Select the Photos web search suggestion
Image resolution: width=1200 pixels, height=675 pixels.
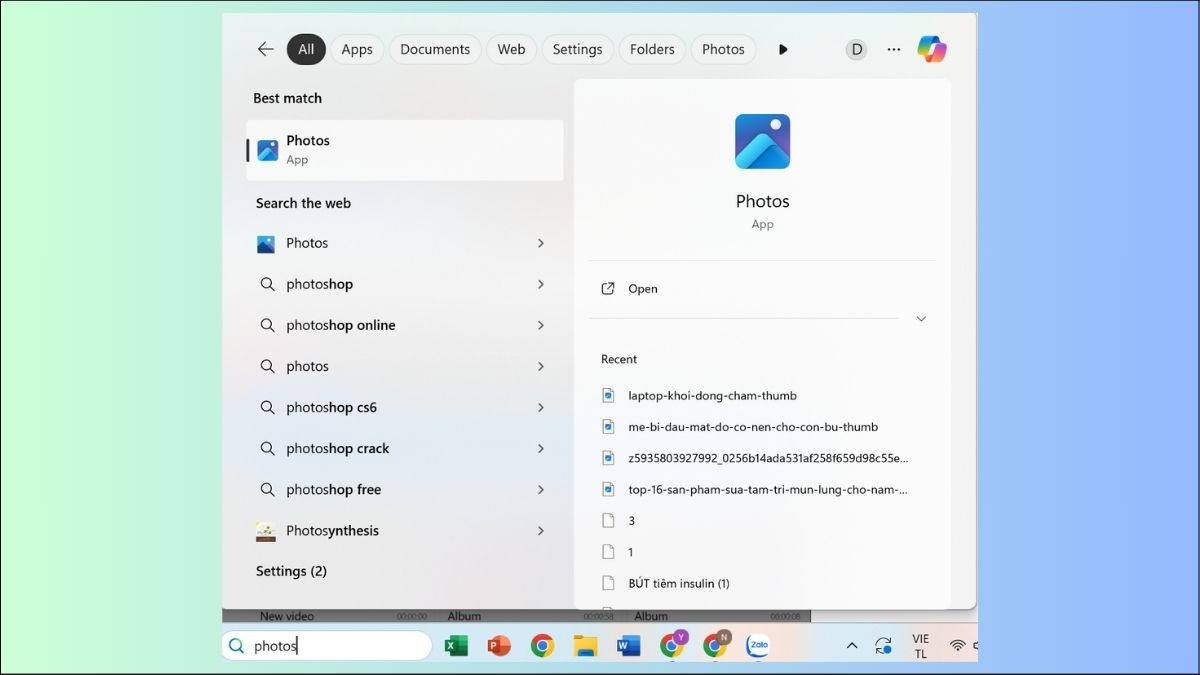pyautogui.click(x=306, y=243)
